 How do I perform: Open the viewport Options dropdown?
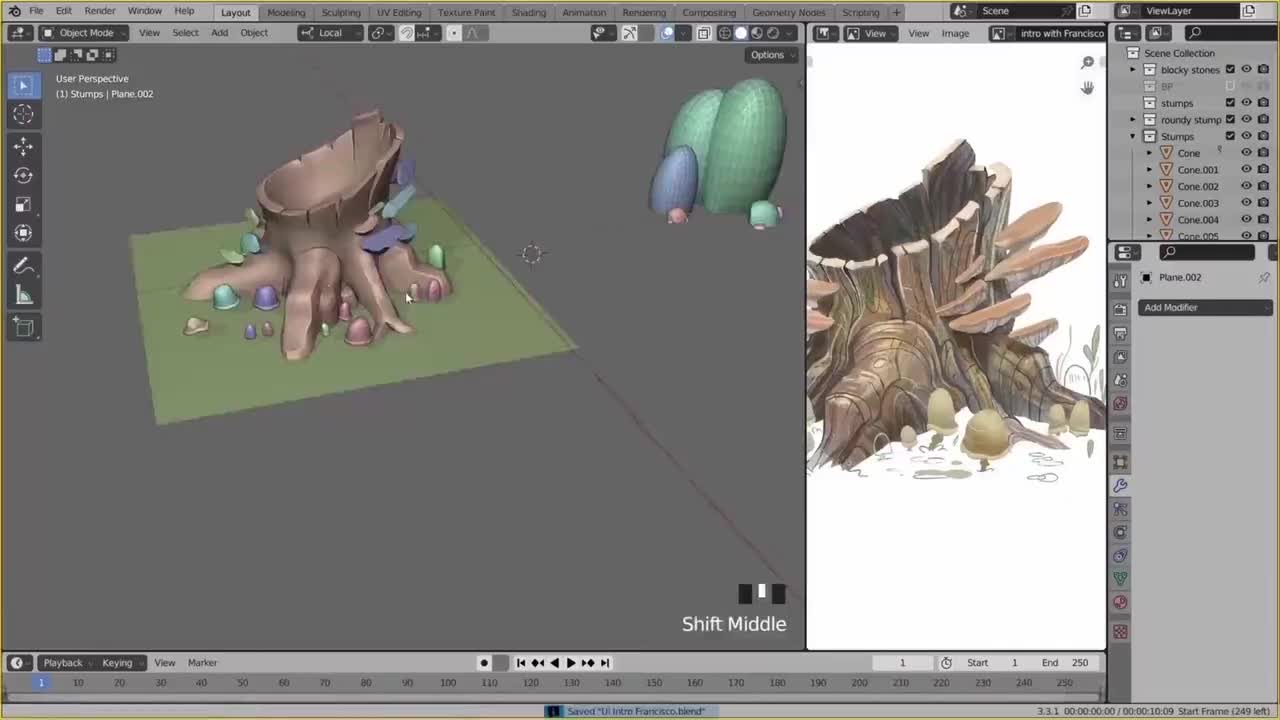pyautogui.click(x=772, y=55)
